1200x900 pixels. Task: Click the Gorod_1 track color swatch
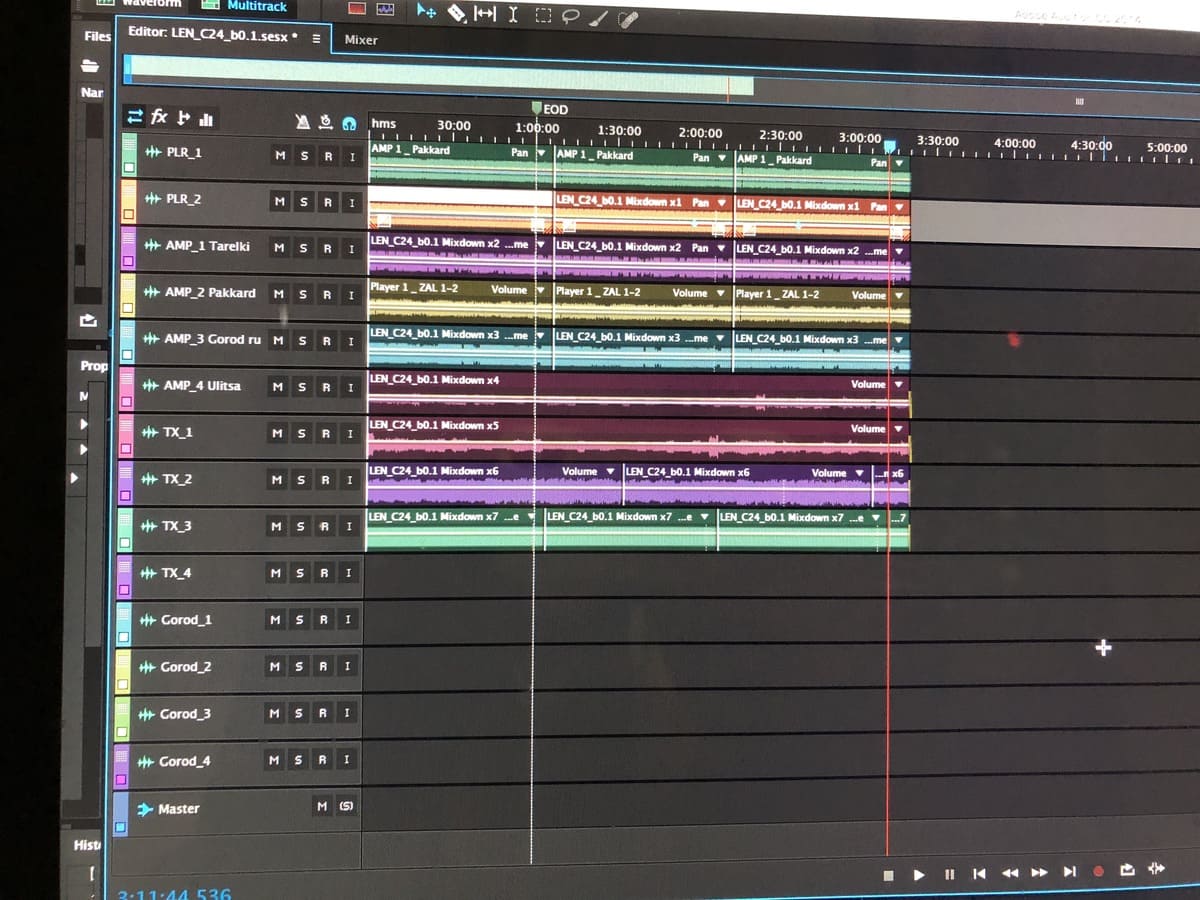[x=124, y=619]
